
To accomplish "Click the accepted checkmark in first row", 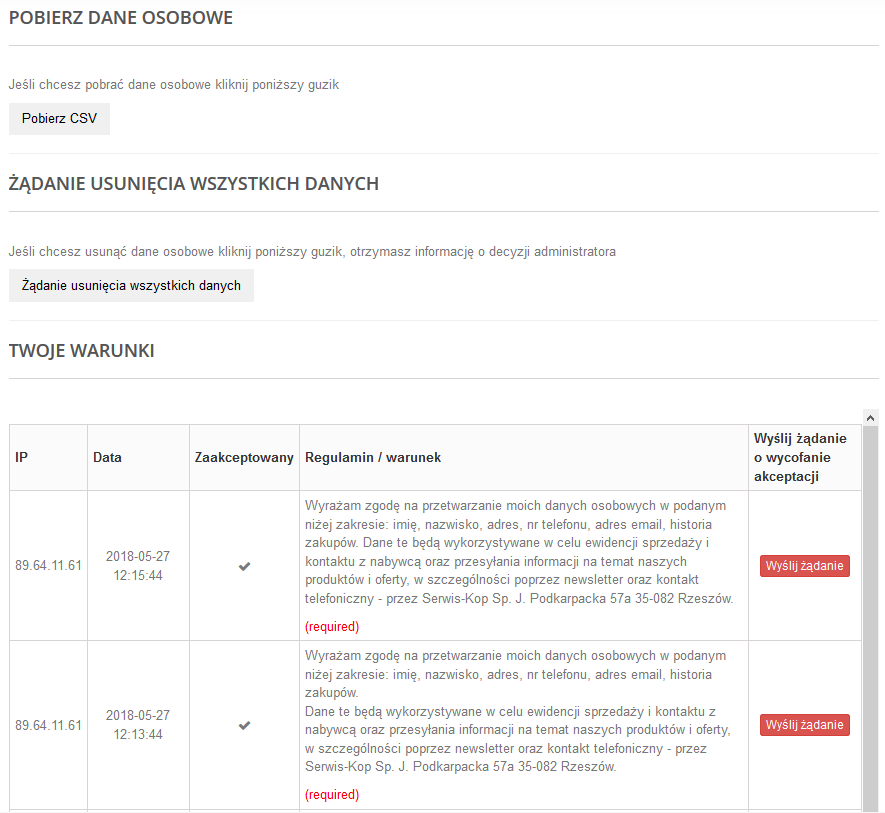I will coord(244,566).
